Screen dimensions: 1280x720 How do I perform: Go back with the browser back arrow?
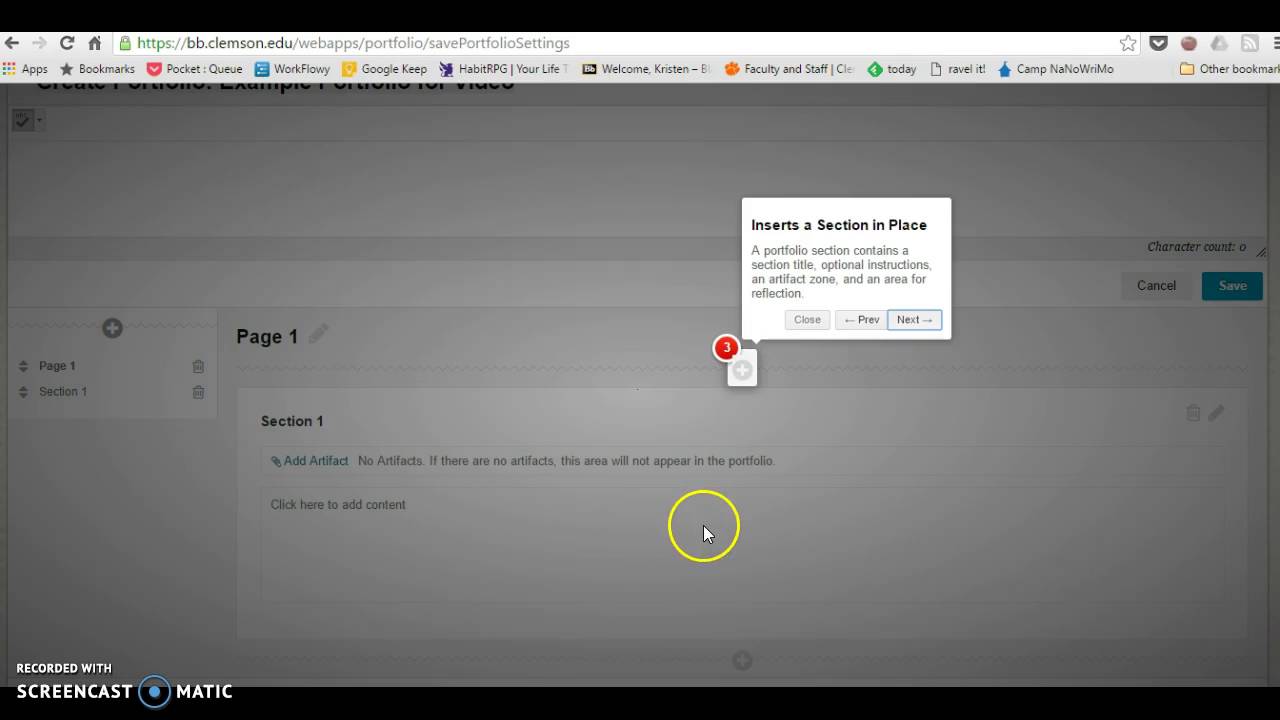point(12,43)
